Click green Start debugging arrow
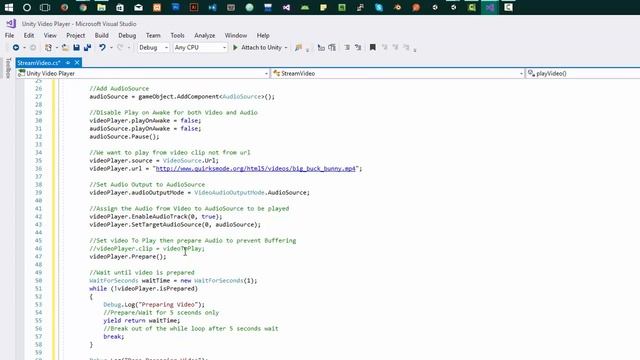Image resolution: width=640 pixels, height=360 pixels. 235,48
